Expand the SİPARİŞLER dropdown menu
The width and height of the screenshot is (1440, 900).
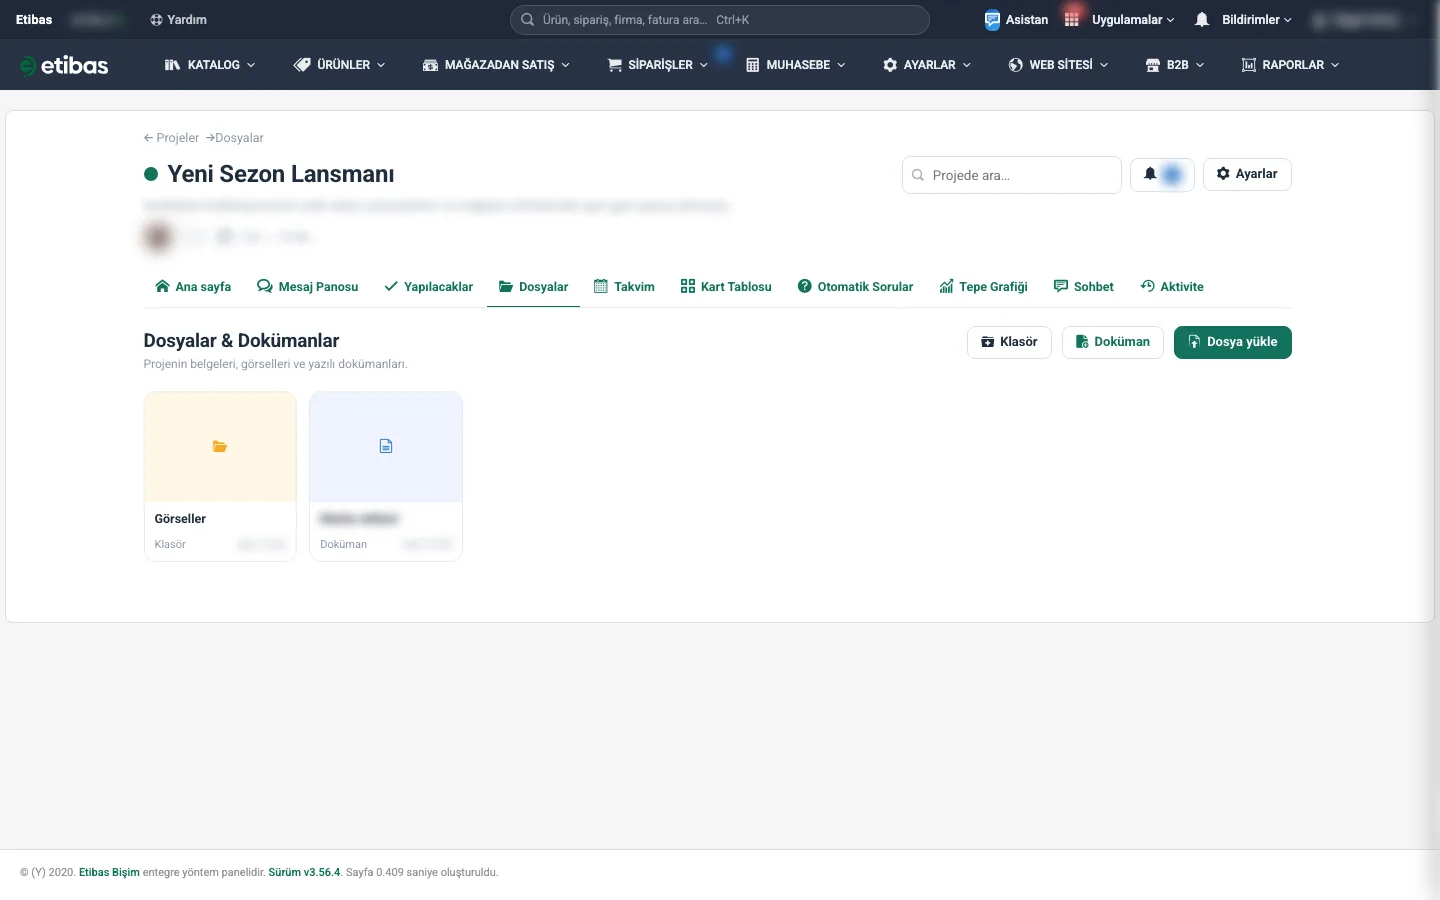658,65
